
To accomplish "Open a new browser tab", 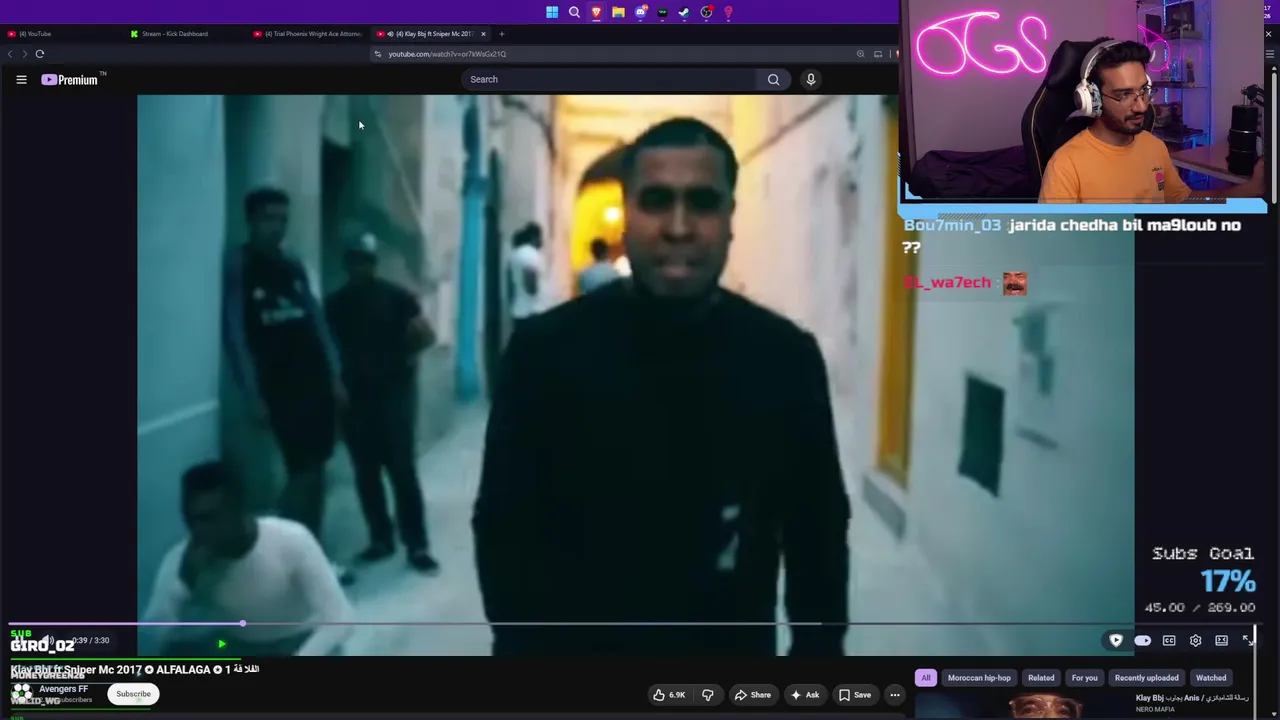I will 502,34.
